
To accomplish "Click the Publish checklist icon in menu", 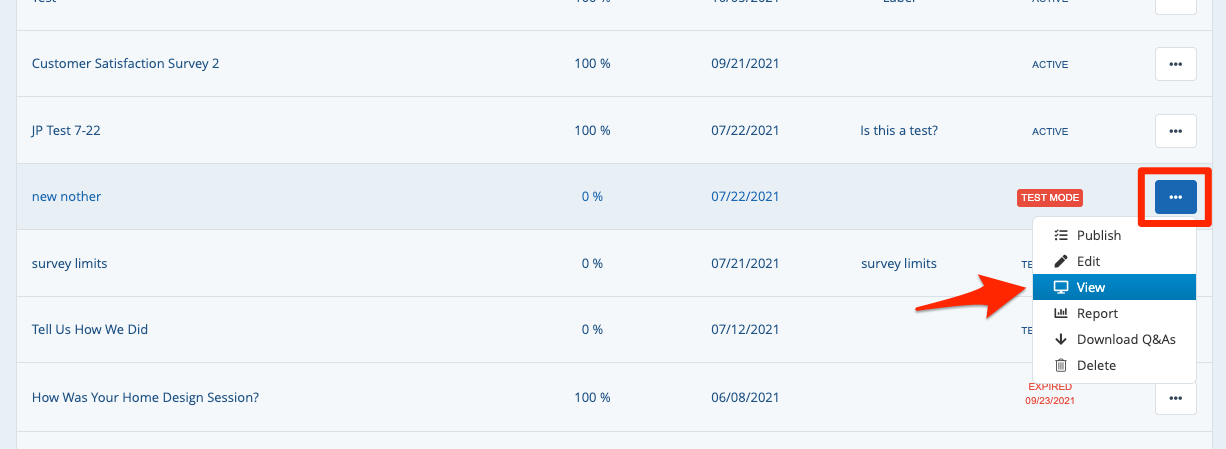I will coord(1061,236).
